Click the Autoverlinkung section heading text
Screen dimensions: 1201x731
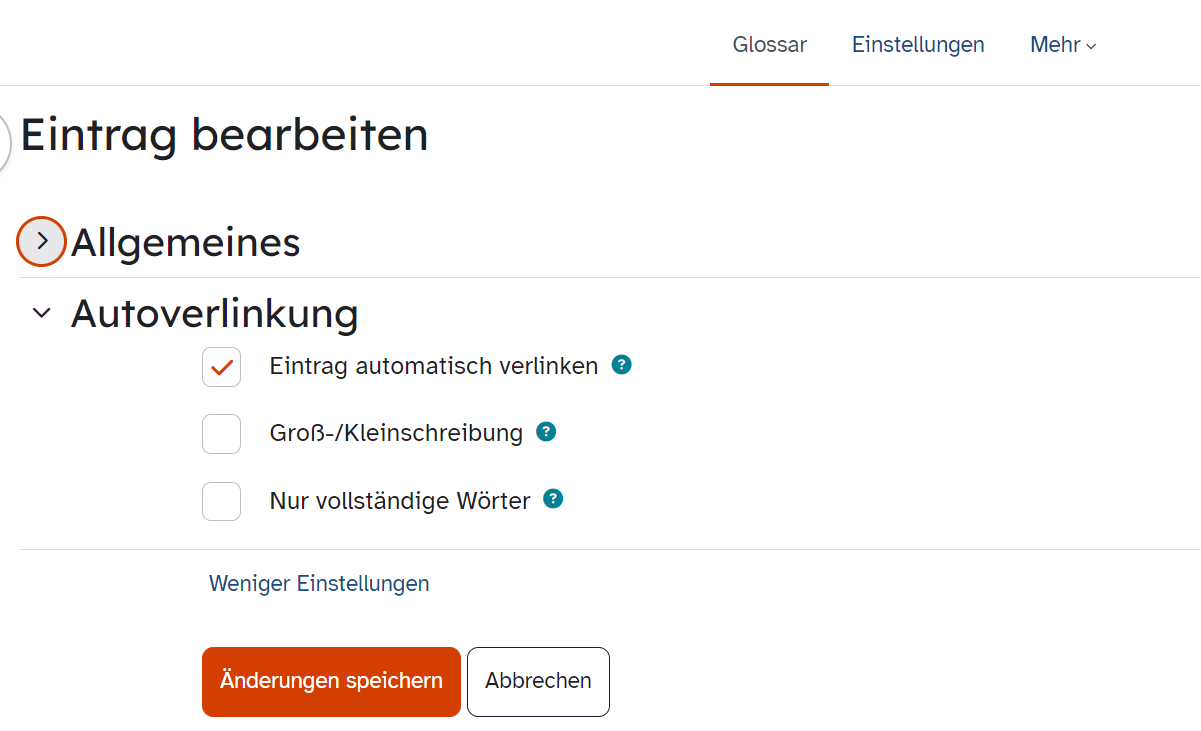[215, 314]
